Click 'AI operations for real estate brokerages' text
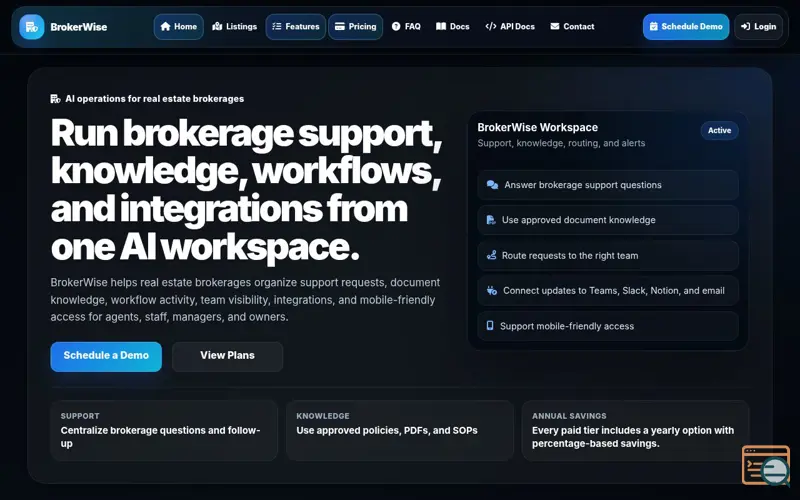Image resolution: width=800 pixels, height=500 pixels. pyautogui.click(x=155, y=98)
